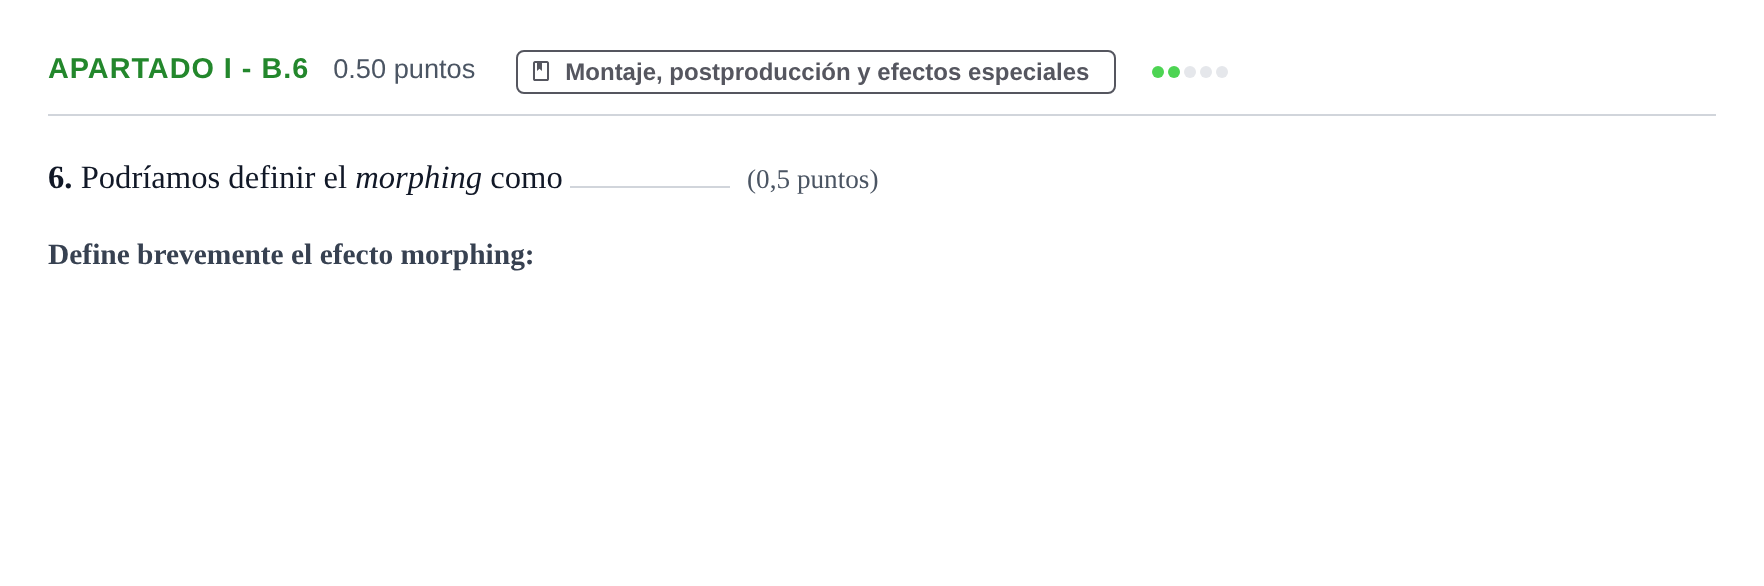The width and height of the screenshot is (1764, 586).
Task: Click the word 'efecto' in the bold prompt
Action: pos(356,254)
